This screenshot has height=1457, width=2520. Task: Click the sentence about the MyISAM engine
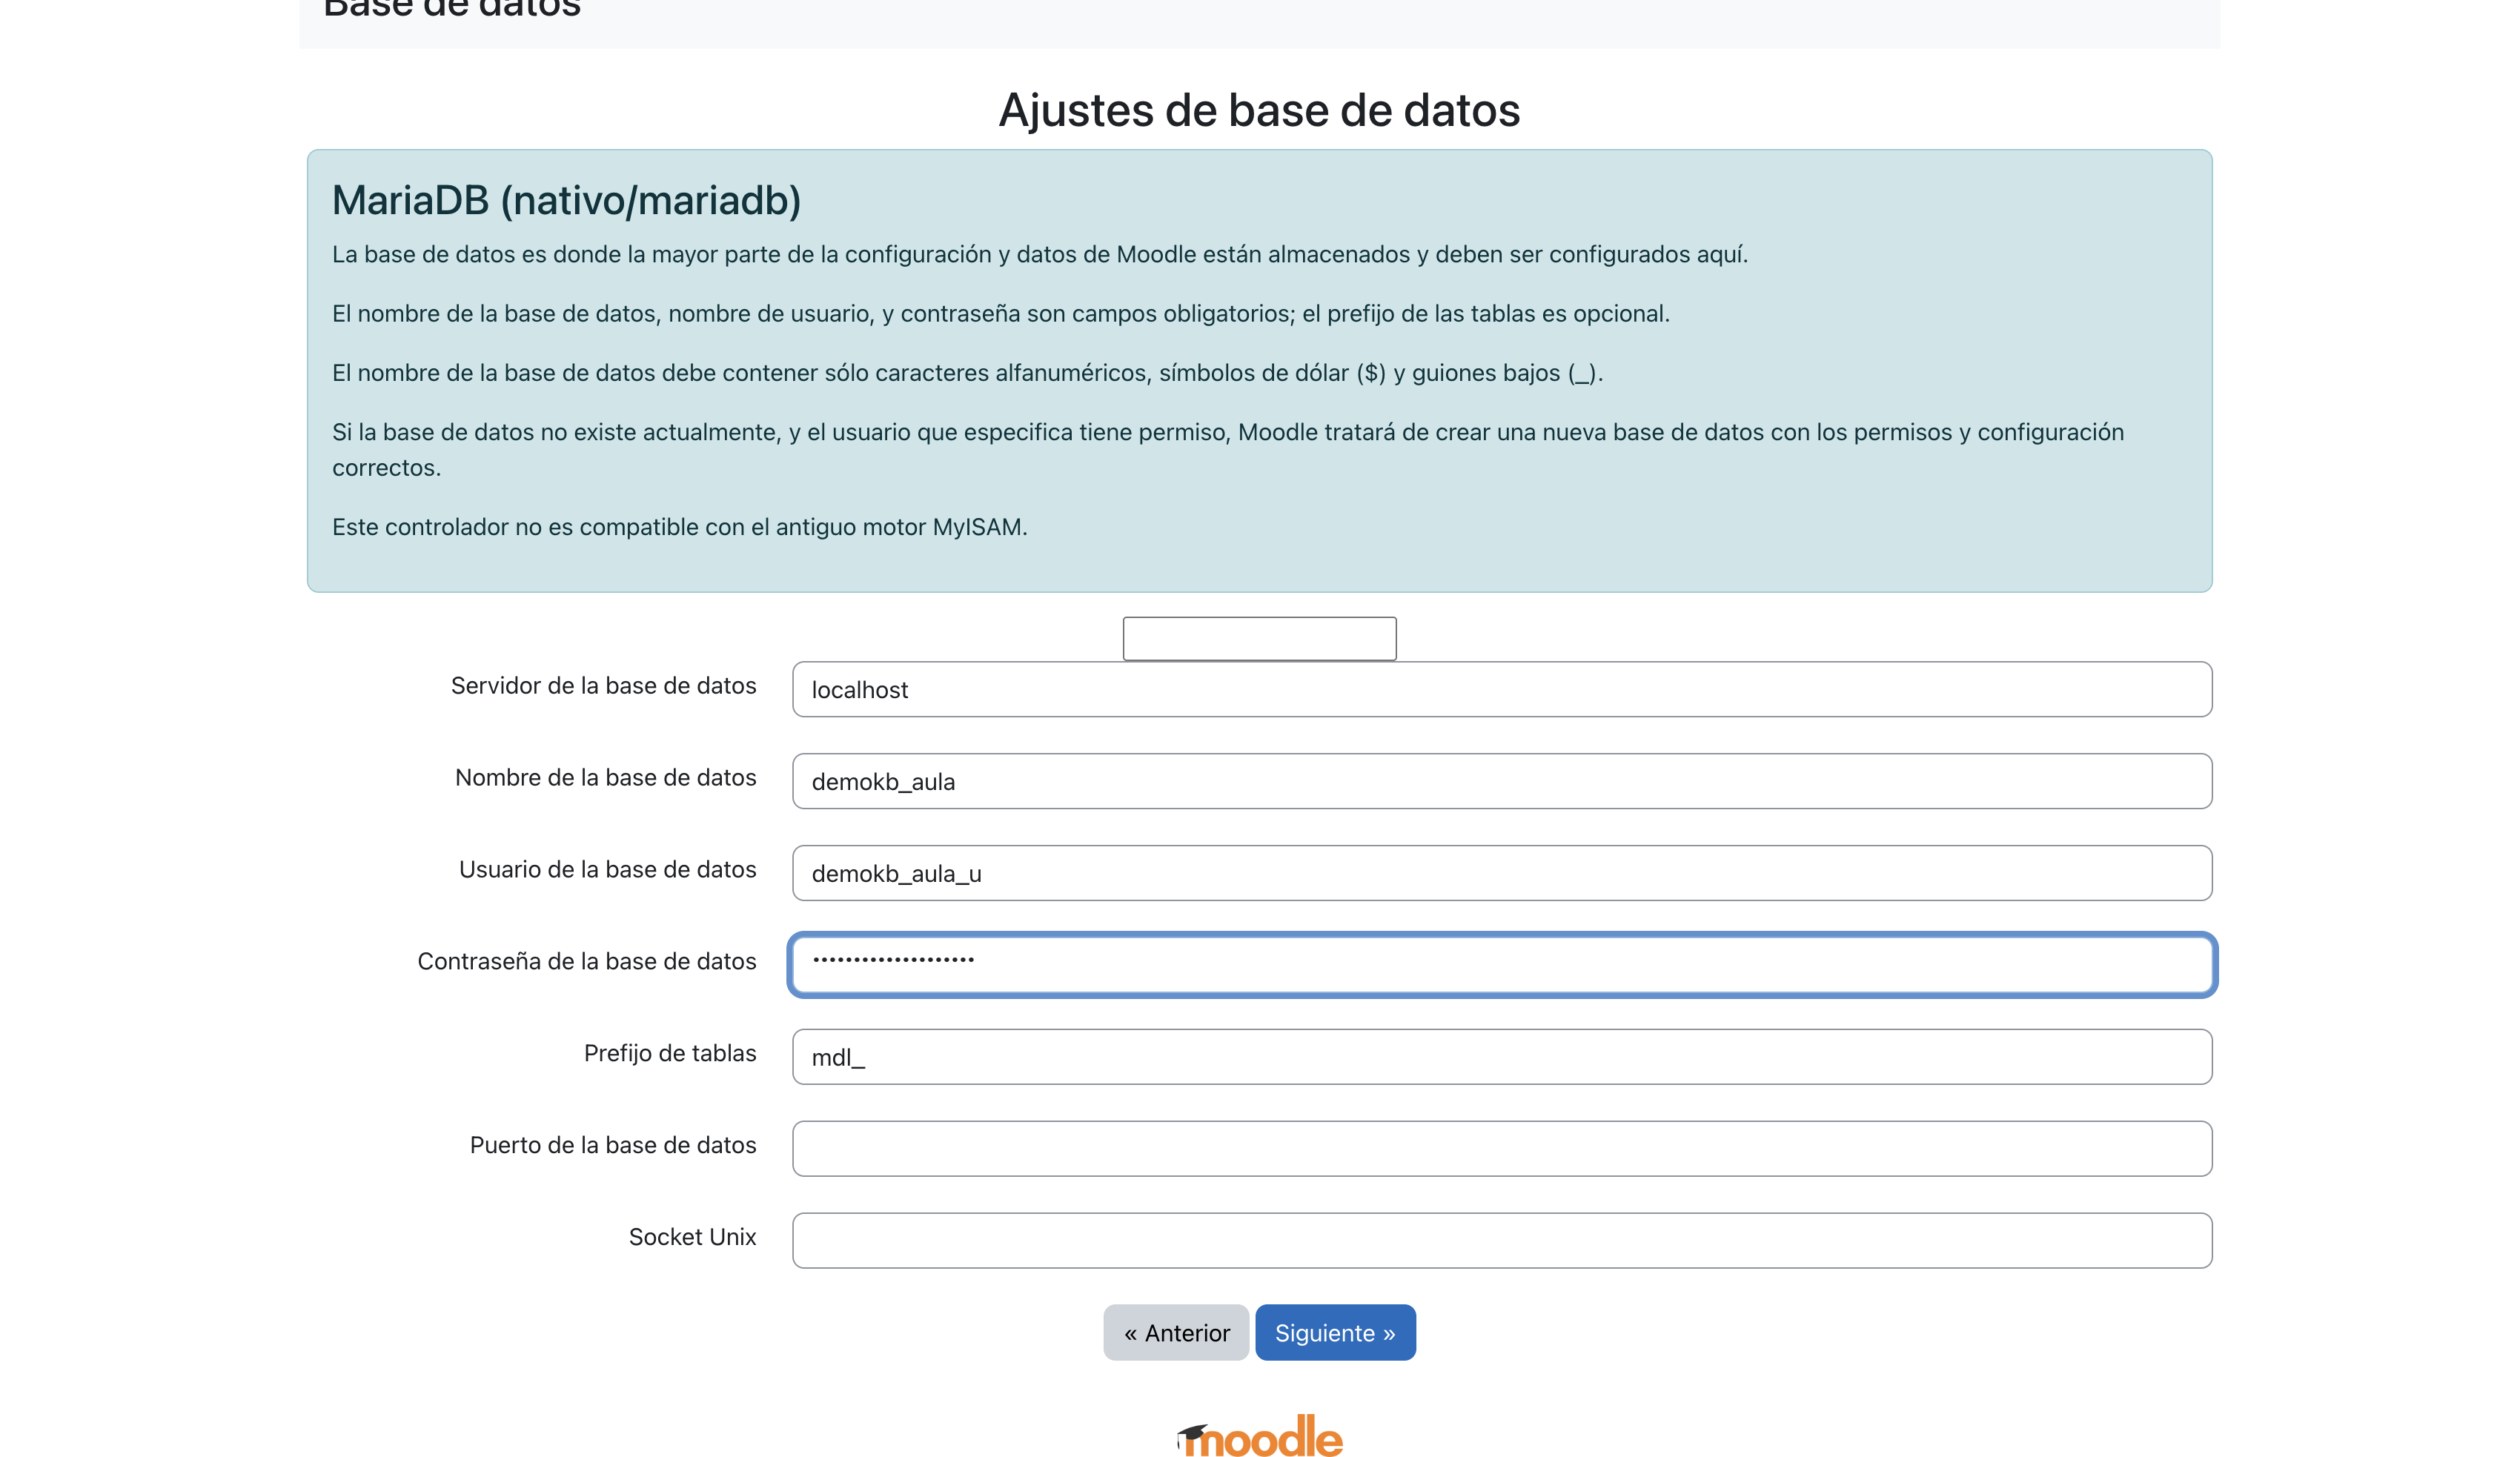click(679, 527)
